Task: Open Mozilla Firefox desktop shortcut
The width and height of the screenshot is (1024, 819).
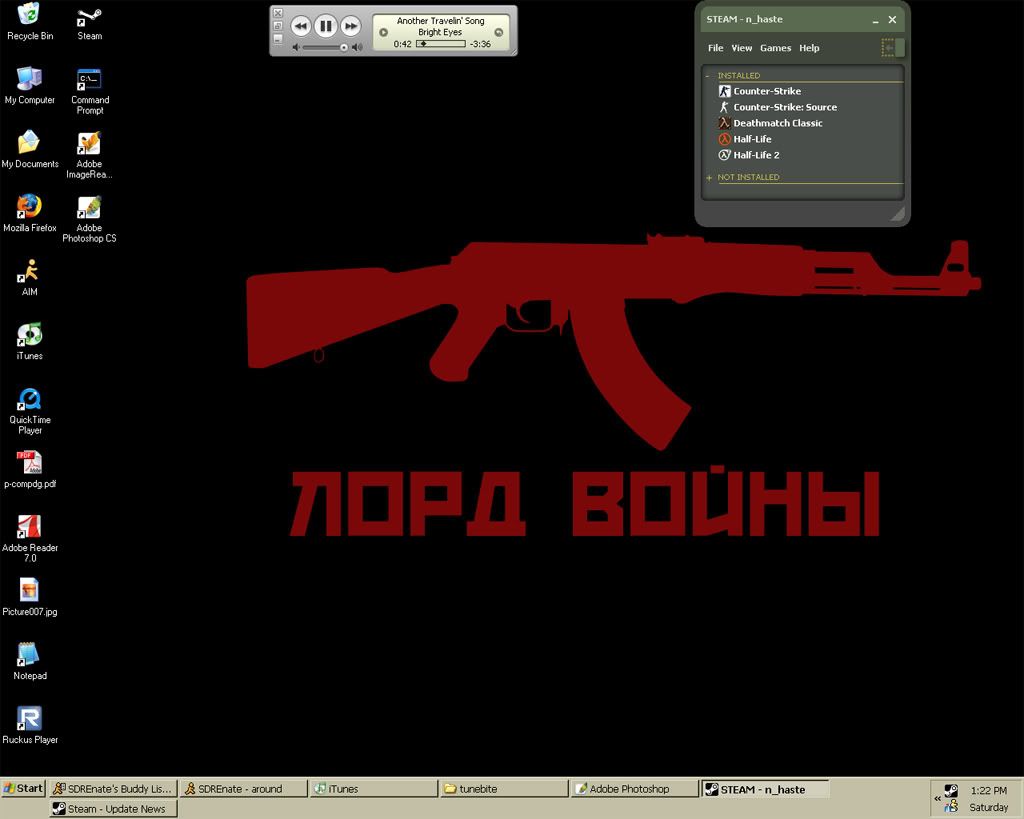Action: pyautogui.click(x=29, y=207)
